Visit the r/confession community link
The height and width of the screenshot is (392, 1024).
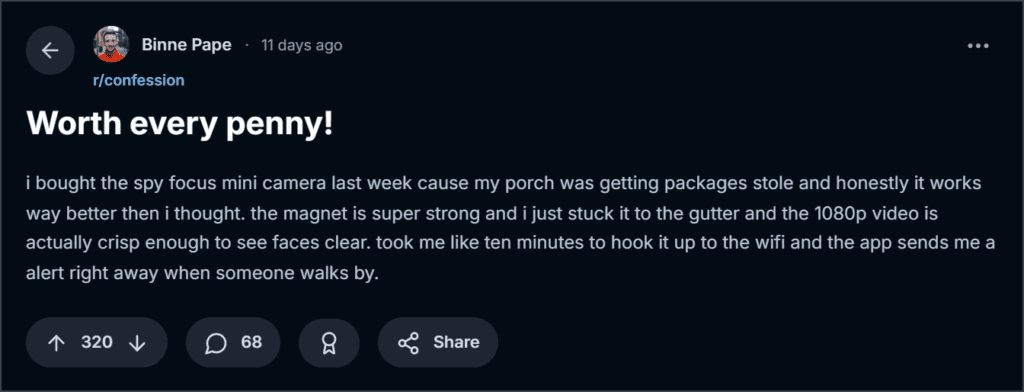(x=138, y=80)
